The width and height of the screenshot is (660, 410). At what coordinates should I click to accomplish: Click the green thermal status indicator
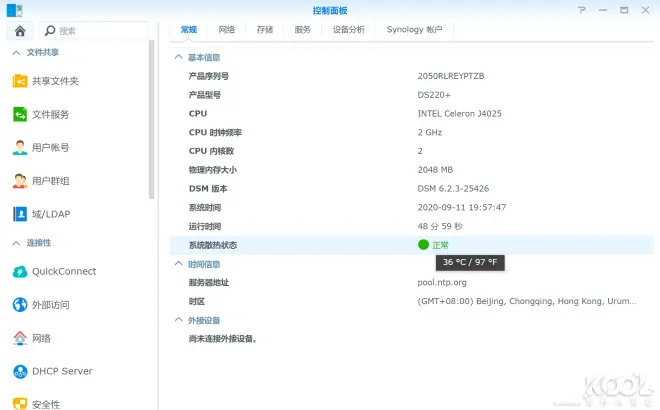click(x=423, y=245)
